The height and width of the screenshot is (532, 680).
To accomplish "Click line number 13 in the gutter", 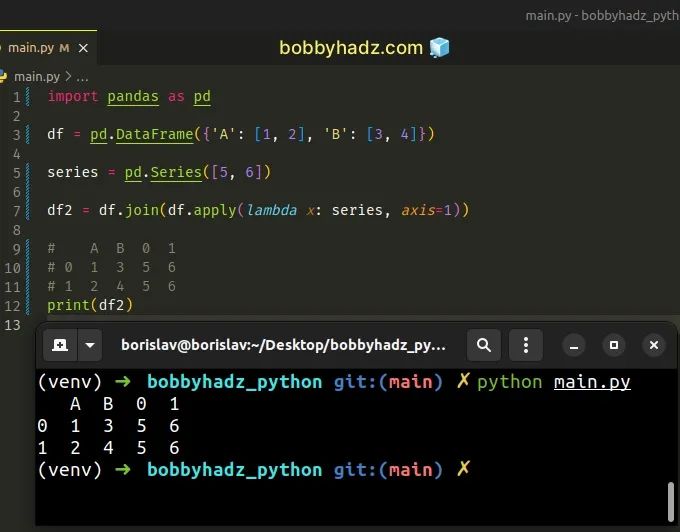I will pos(13,325).
